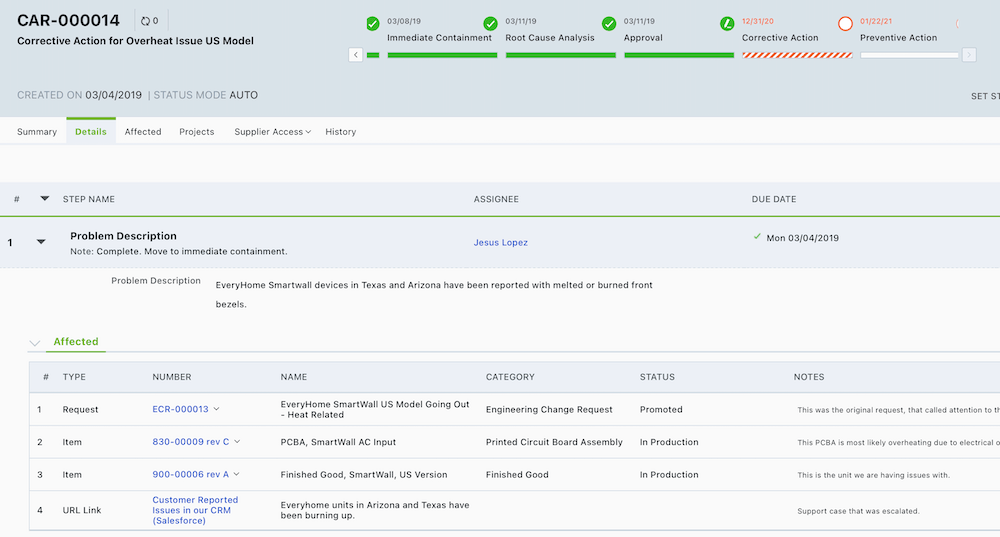
Task: Collapse the Affected section chevron
Action: (x=35, y=343)
